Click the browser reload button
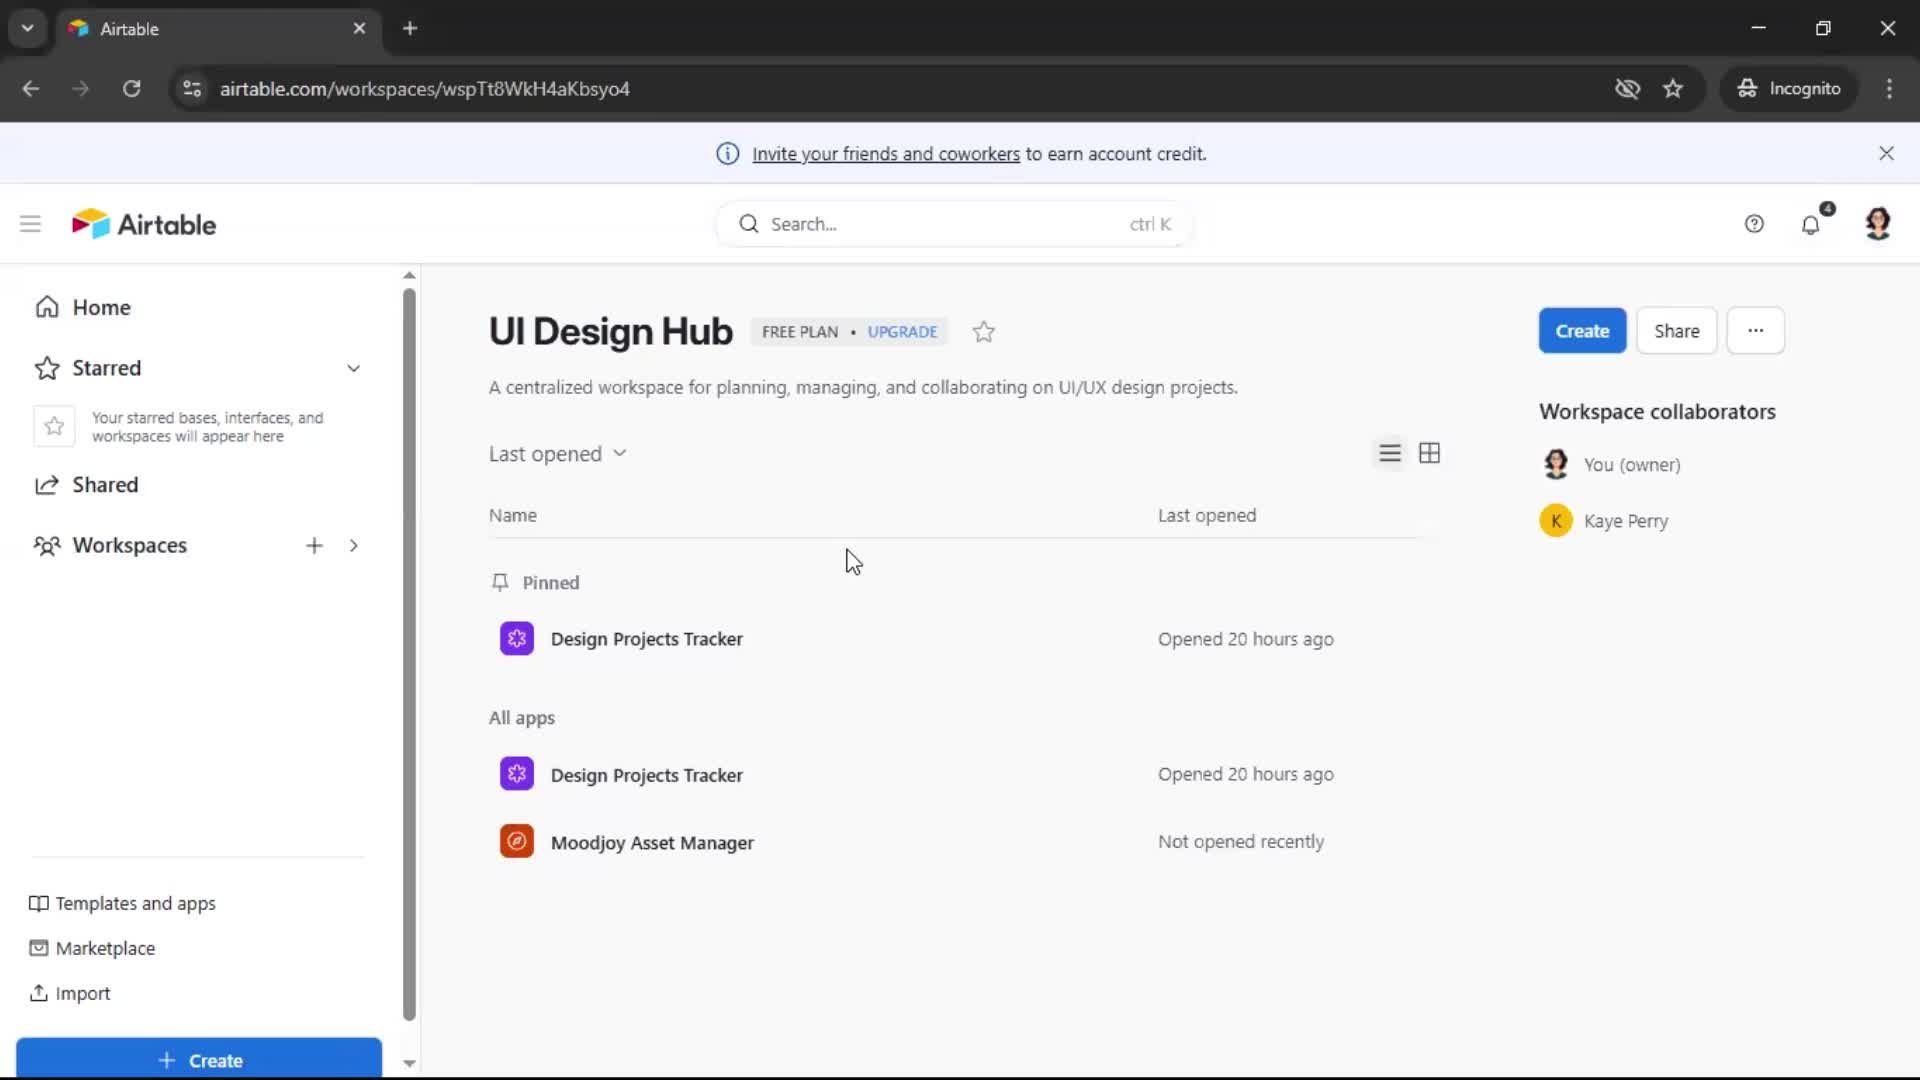This screenshot has width=1920, height=1080. (131, 89)
